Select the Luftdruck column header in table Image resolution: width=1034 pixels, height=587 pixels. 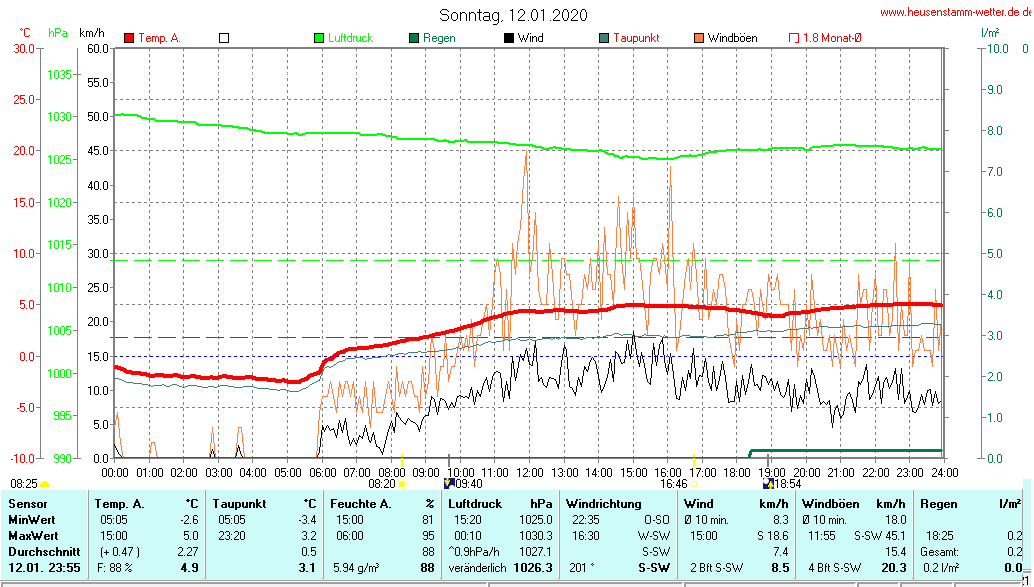475,504
